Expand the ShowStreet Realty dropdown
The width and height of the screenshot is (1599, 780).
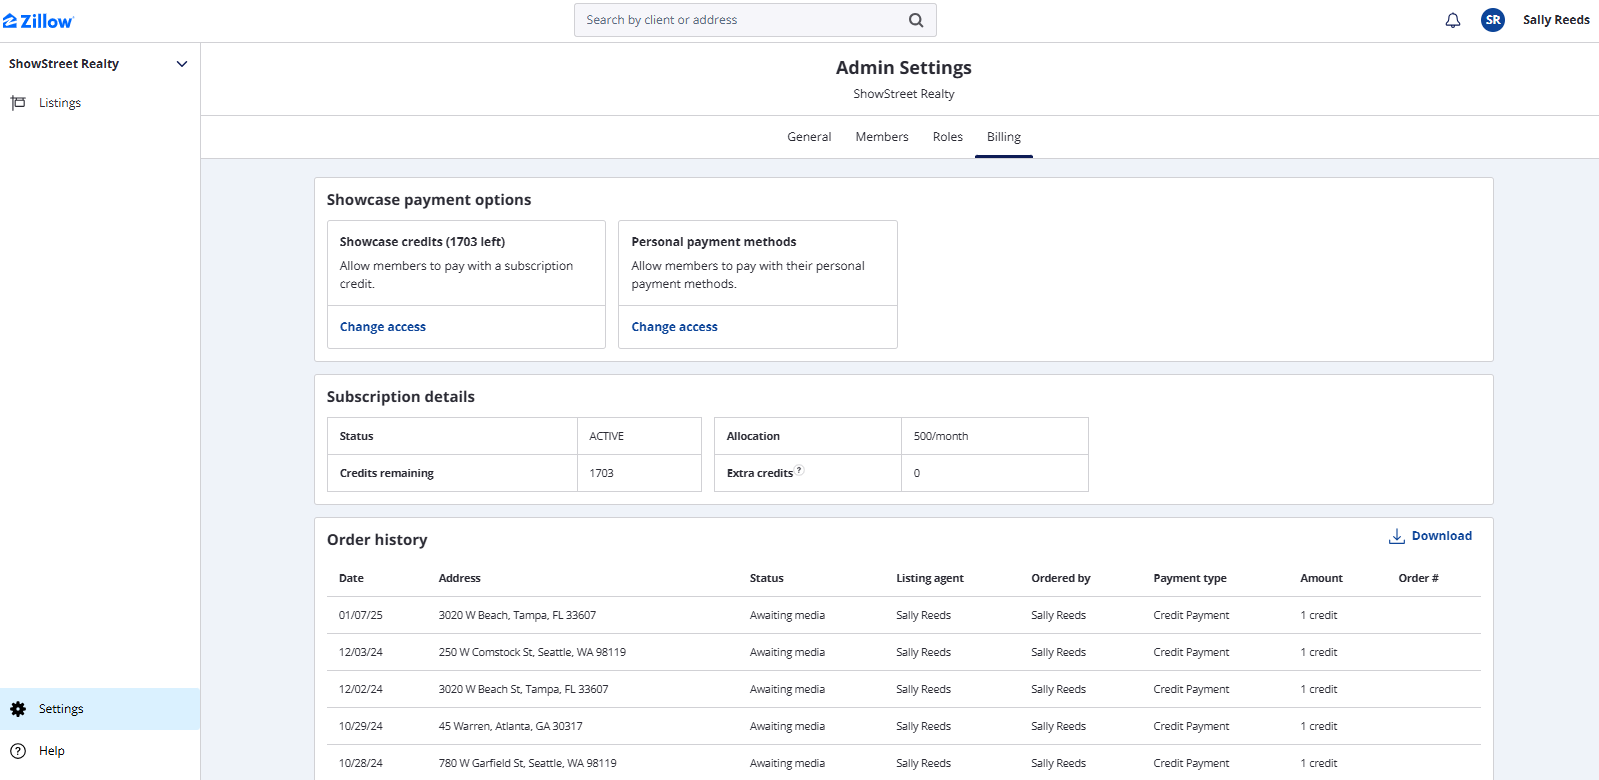(x=182, y=64)
